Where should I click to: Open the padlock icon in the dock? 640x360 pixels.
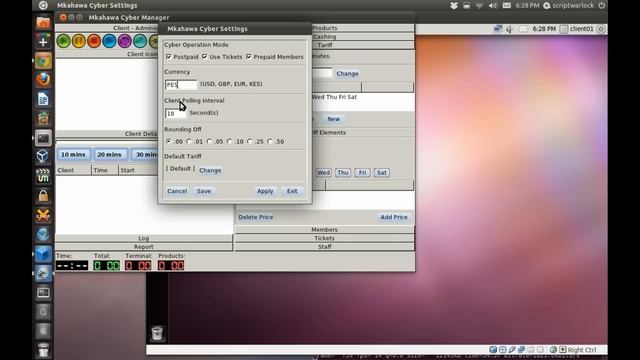[x=43, y=196]
